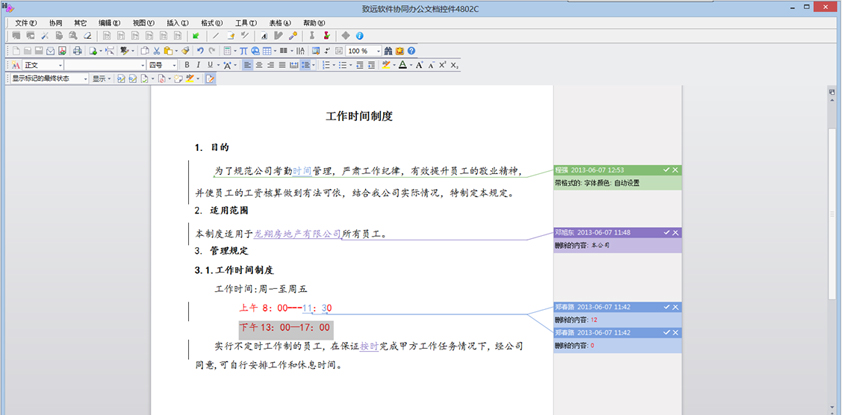Apply the font color A swatch

pos(402,65)
